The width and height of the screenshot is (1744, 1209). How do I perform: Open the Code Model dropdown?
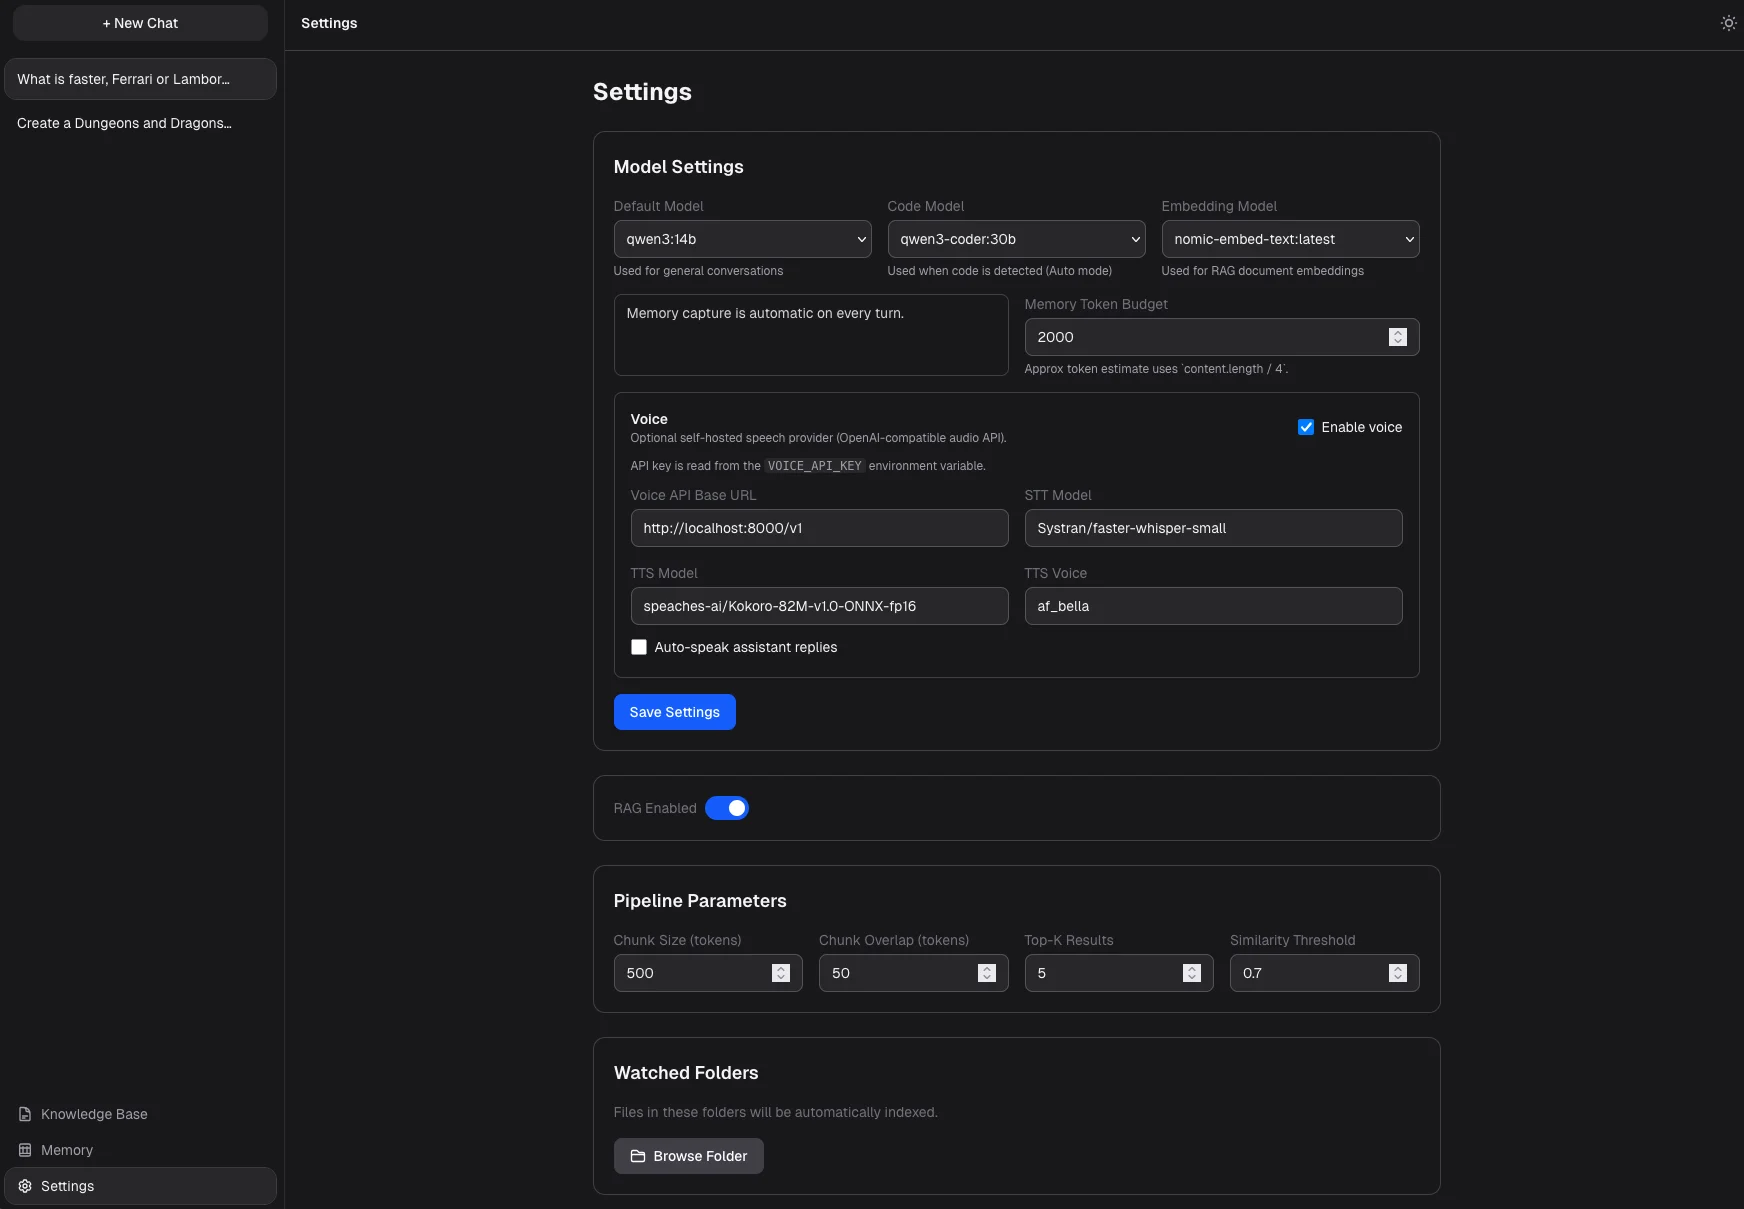coord(1015,239)
